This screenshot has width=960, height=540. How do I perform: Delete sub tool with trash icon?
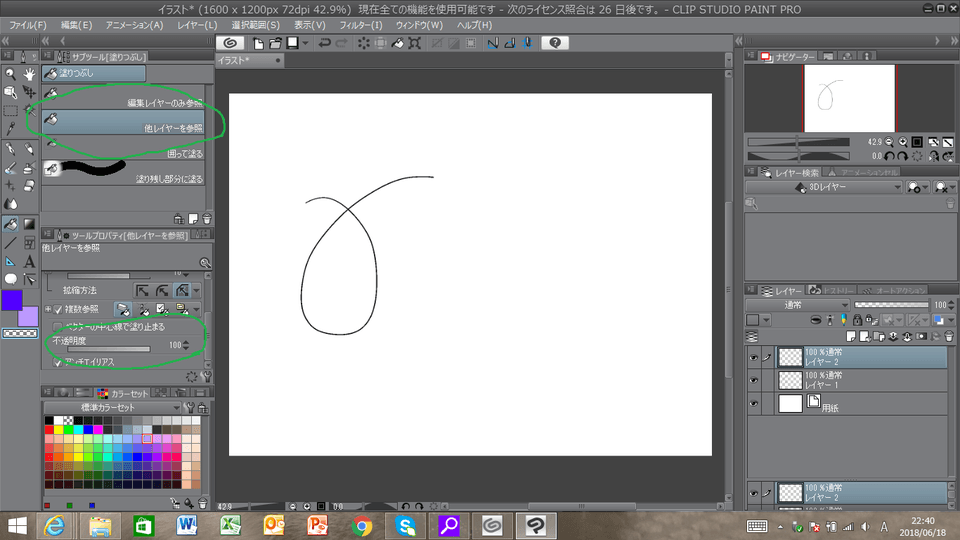coord(207,219)
